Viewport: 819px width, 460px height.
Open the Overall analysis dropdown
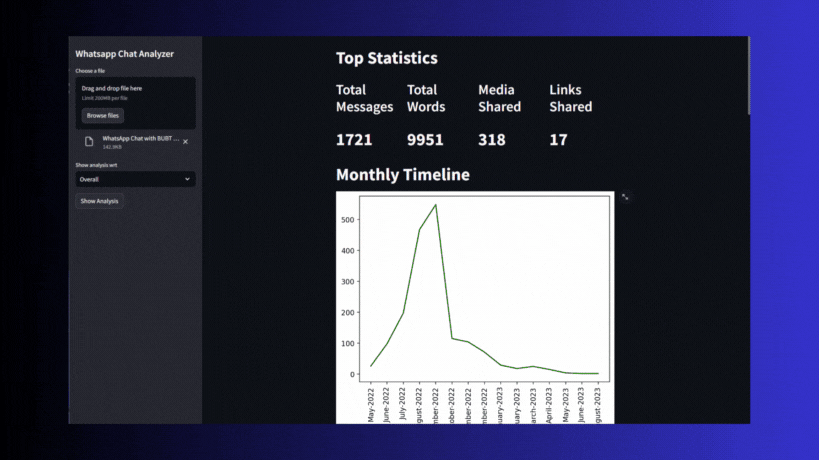(135, 179)
